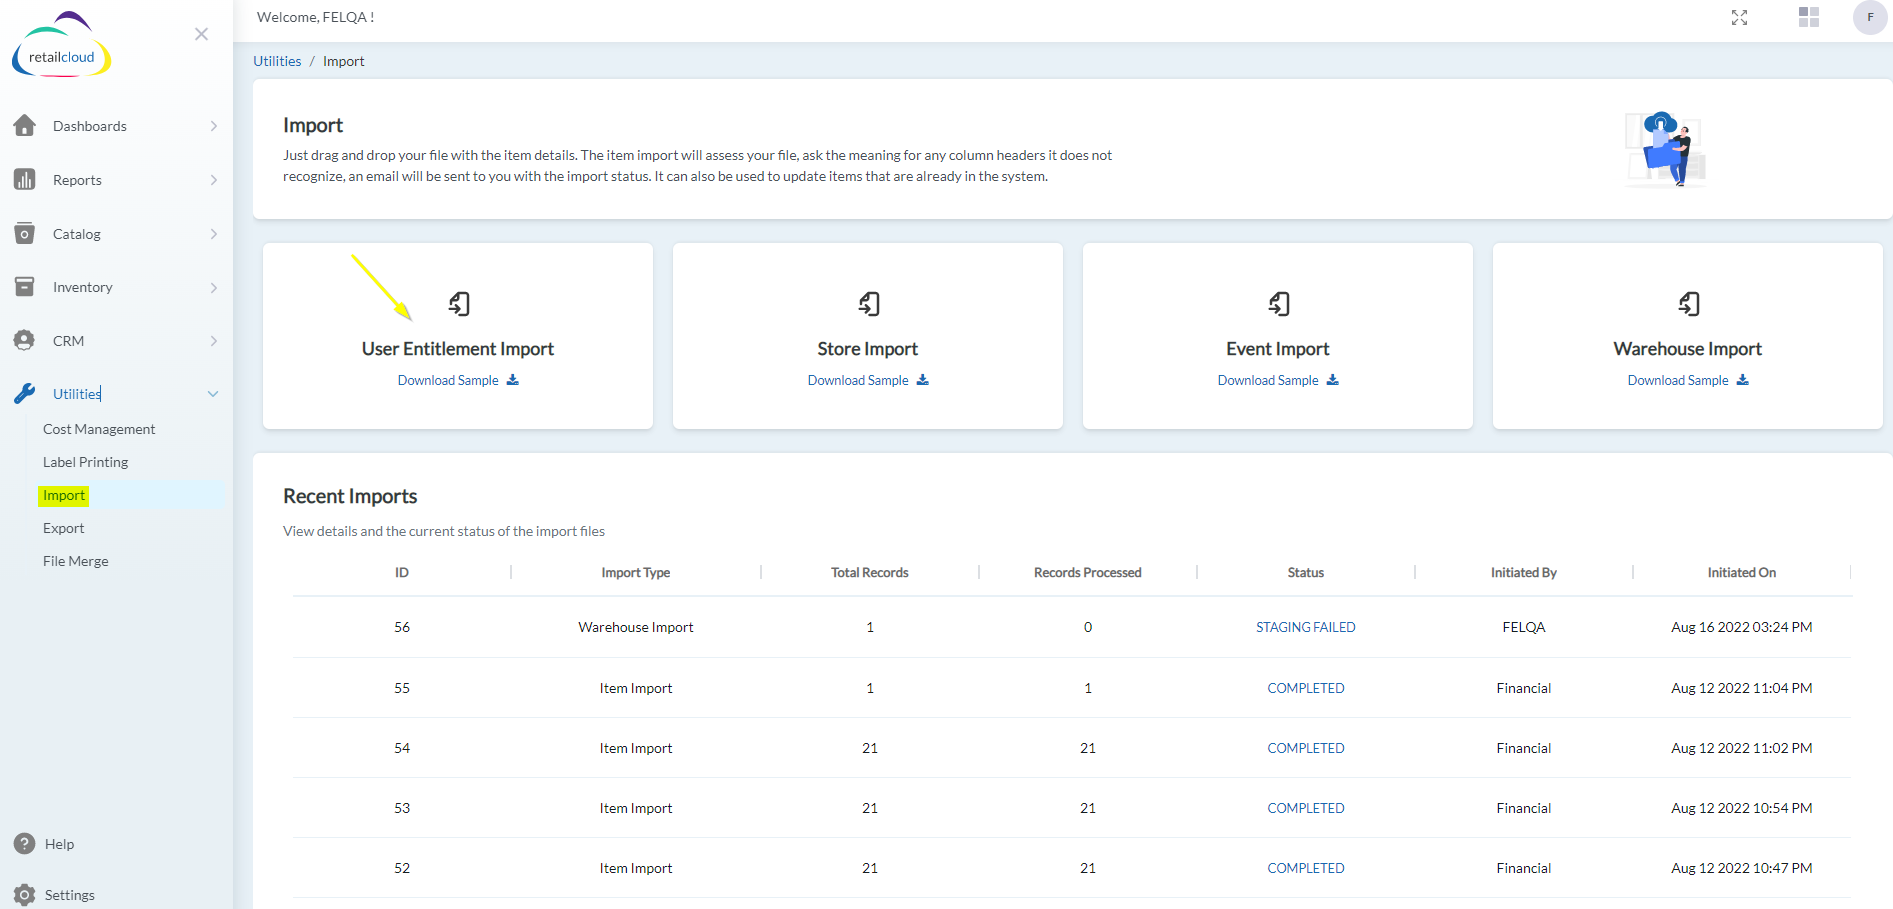The height and width of the screenshot is (909, 1893).
Task: Download Sample for Event Import
Action: (x=1268, y=380)
